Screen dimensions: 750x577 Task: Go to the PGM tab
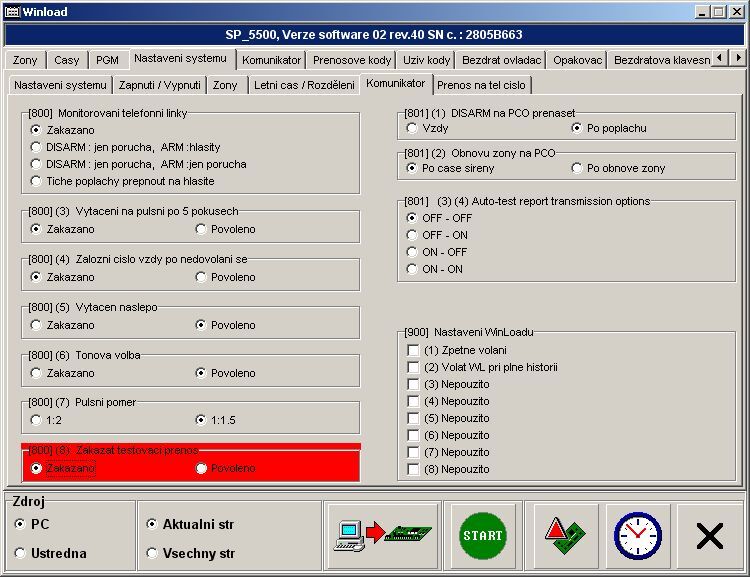(107, 60)
